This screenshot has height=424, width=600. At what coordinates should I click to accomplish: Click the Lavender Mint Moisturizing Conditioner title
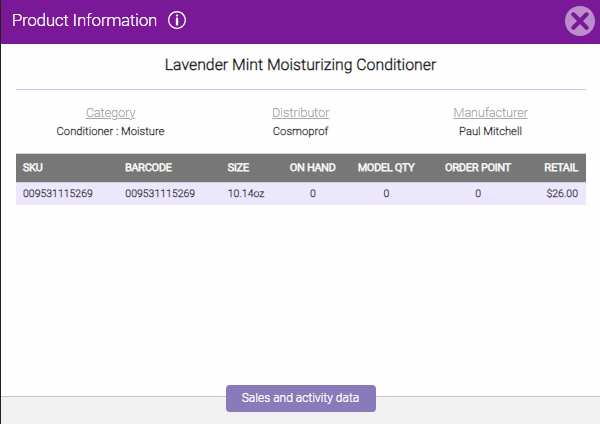300,65
